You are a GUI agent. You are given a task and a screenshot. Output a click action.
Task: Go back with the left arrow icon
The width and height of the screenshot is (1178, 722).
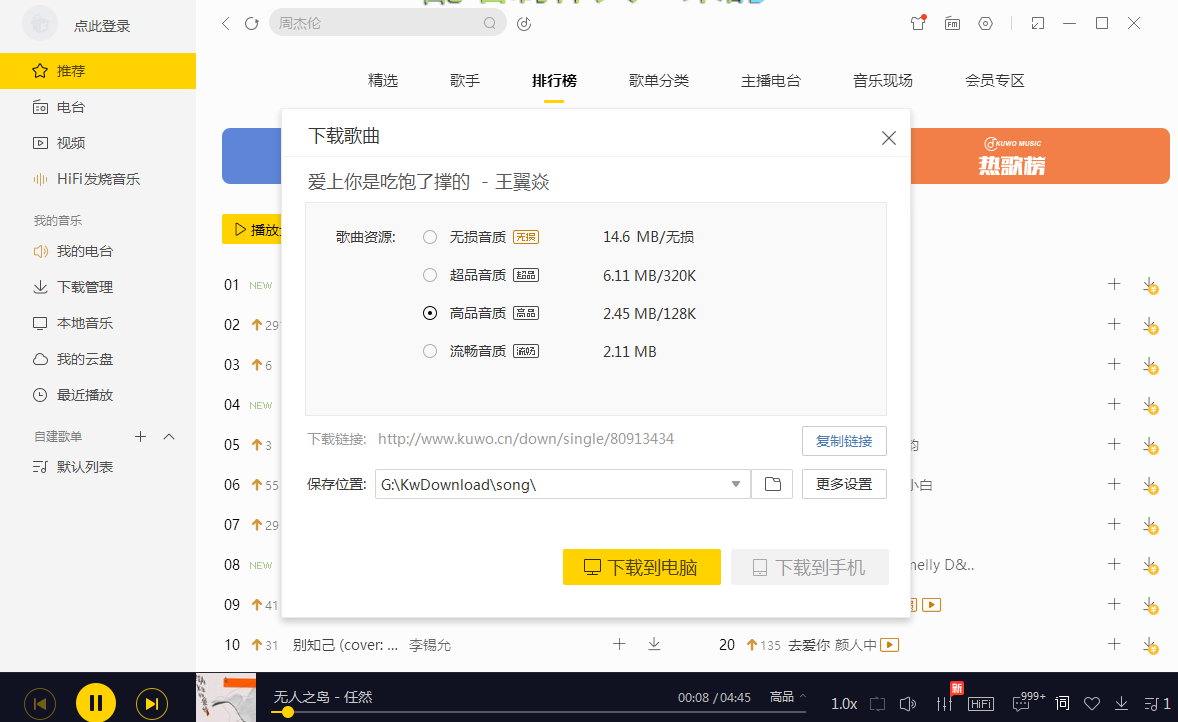[225, 23]
